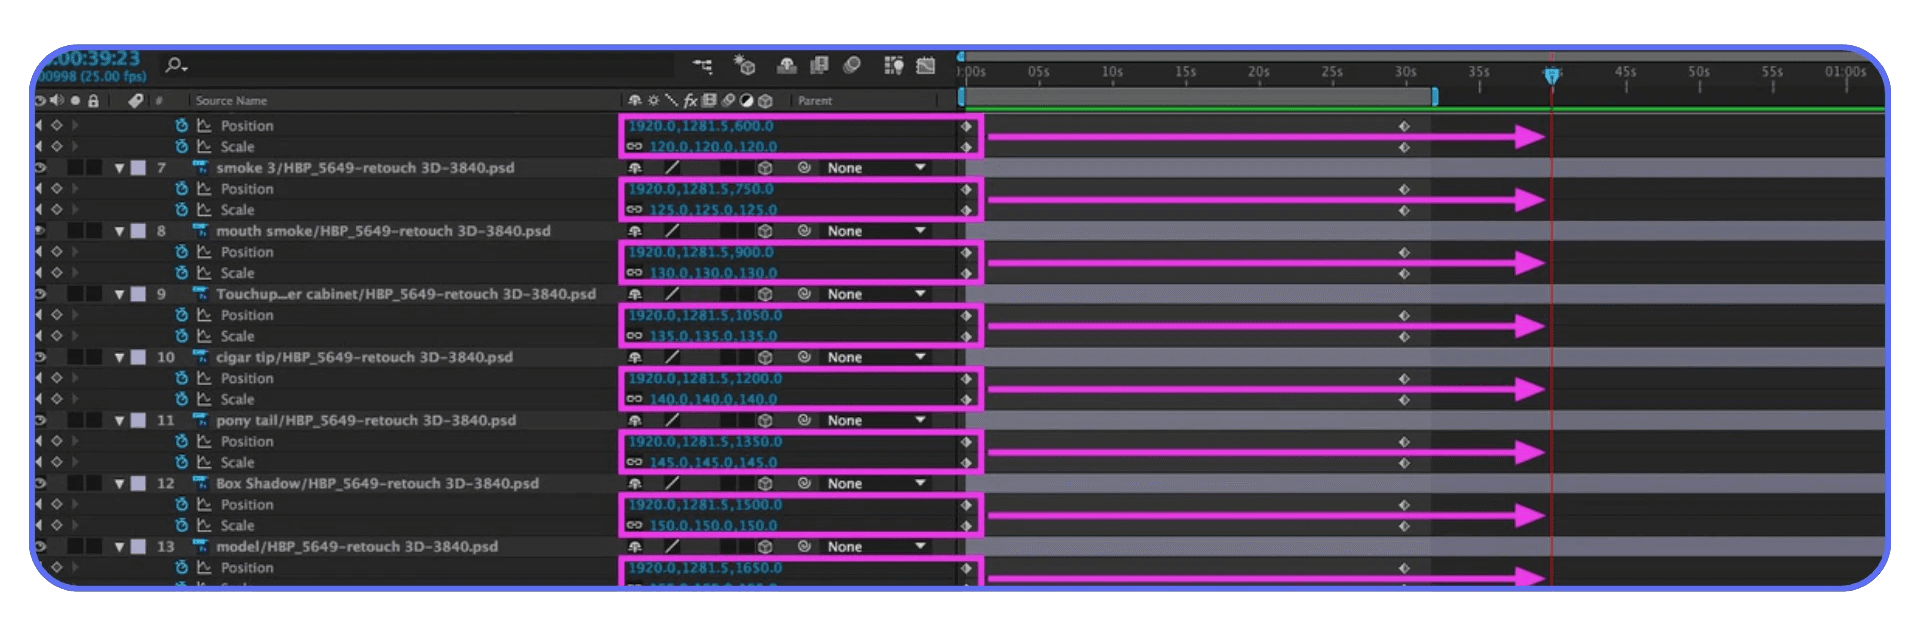1920x642 pixels.
Task: Click the audio speaker column header icon
Action: click(56, 100)
